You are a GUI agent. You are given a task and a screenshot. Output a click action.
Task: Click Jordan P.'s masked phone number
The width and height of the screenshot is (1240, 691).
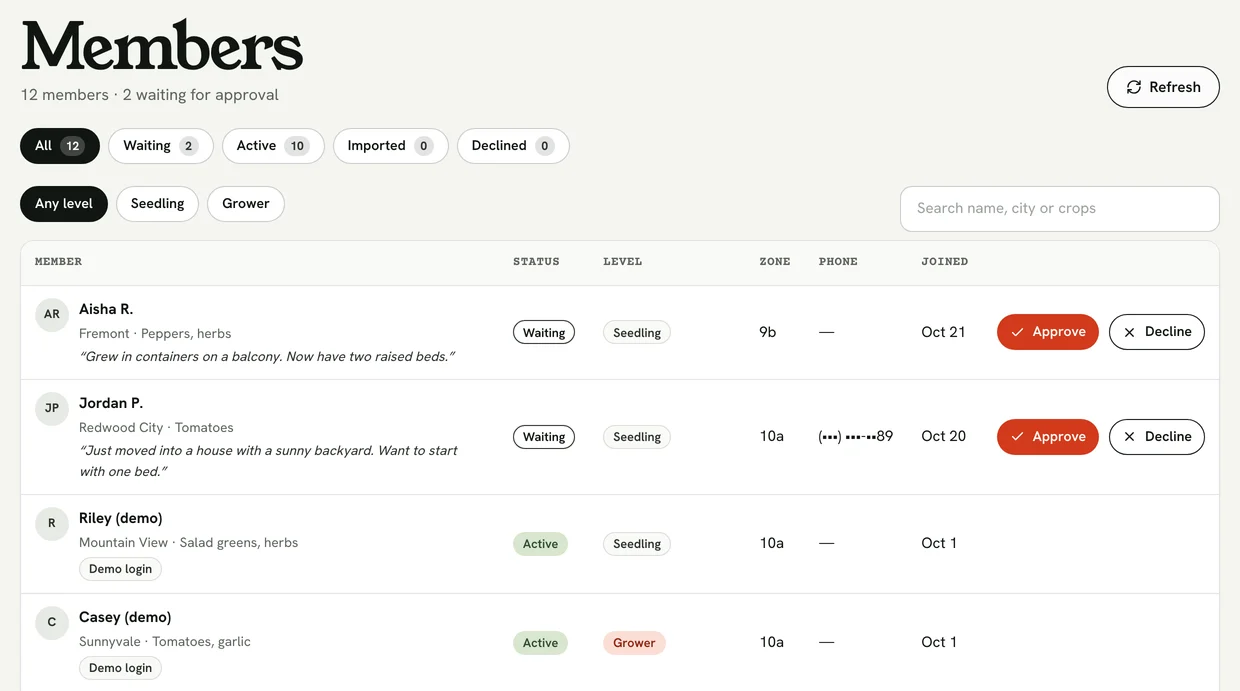[x=856, y=437]
